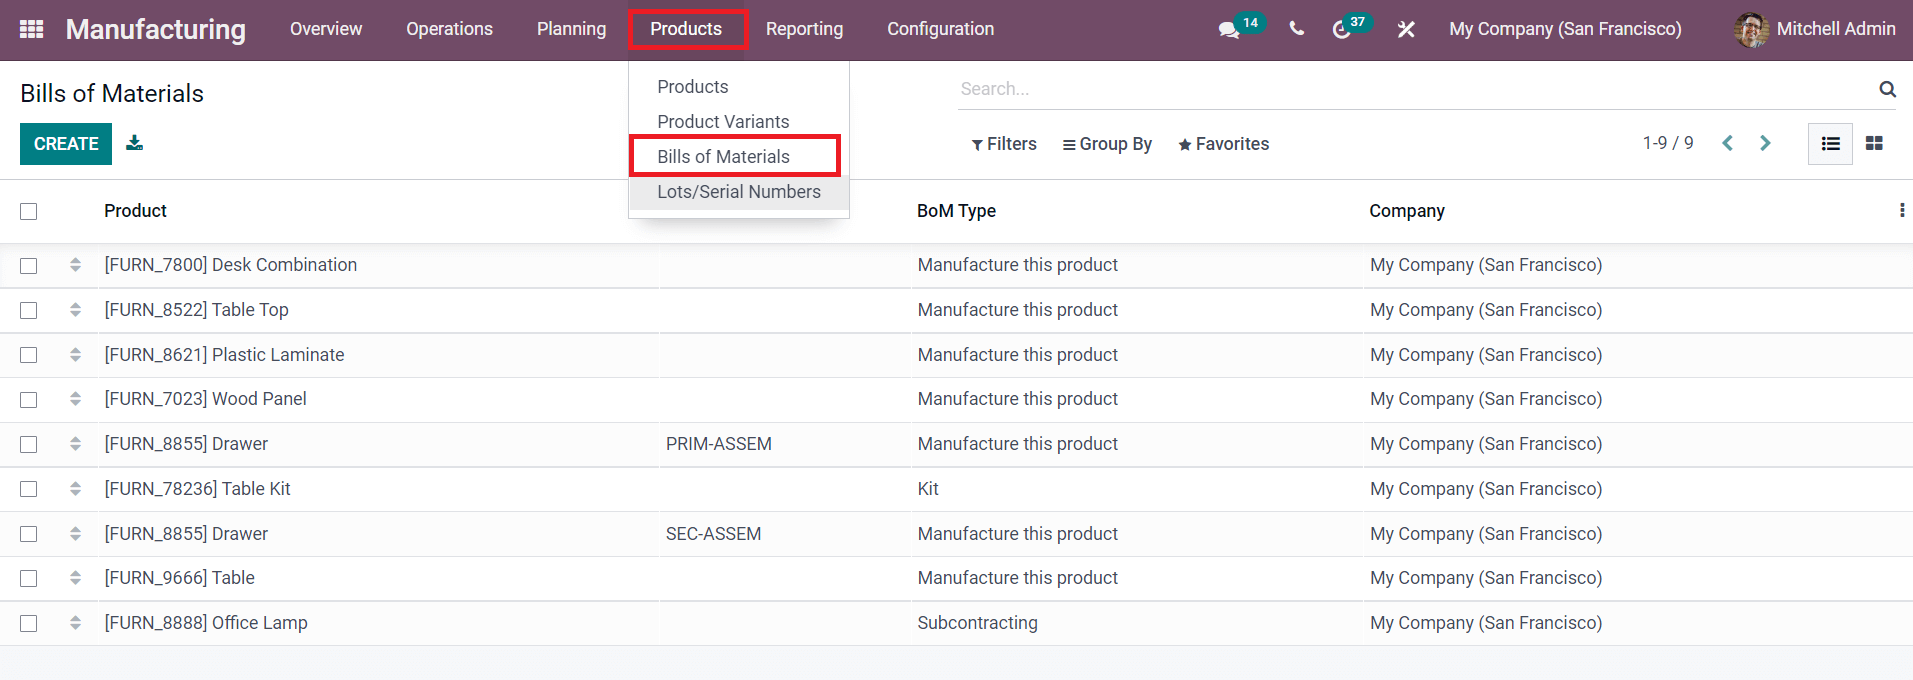This screenshot has width=1913, height=680.
Task: Open optional columns three-dot menu
Action: (1901, 210)
